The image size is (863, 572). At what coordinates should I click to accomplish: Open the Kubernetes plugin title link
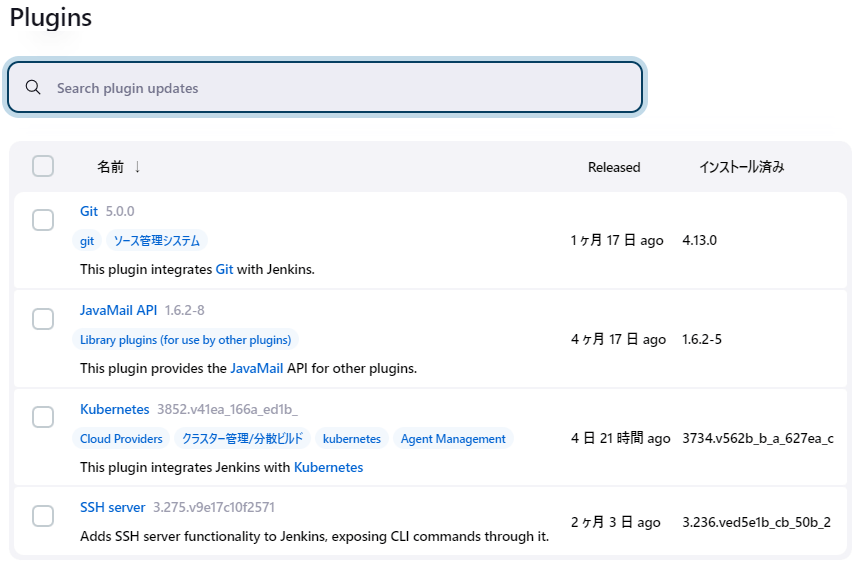pos(114,410)
